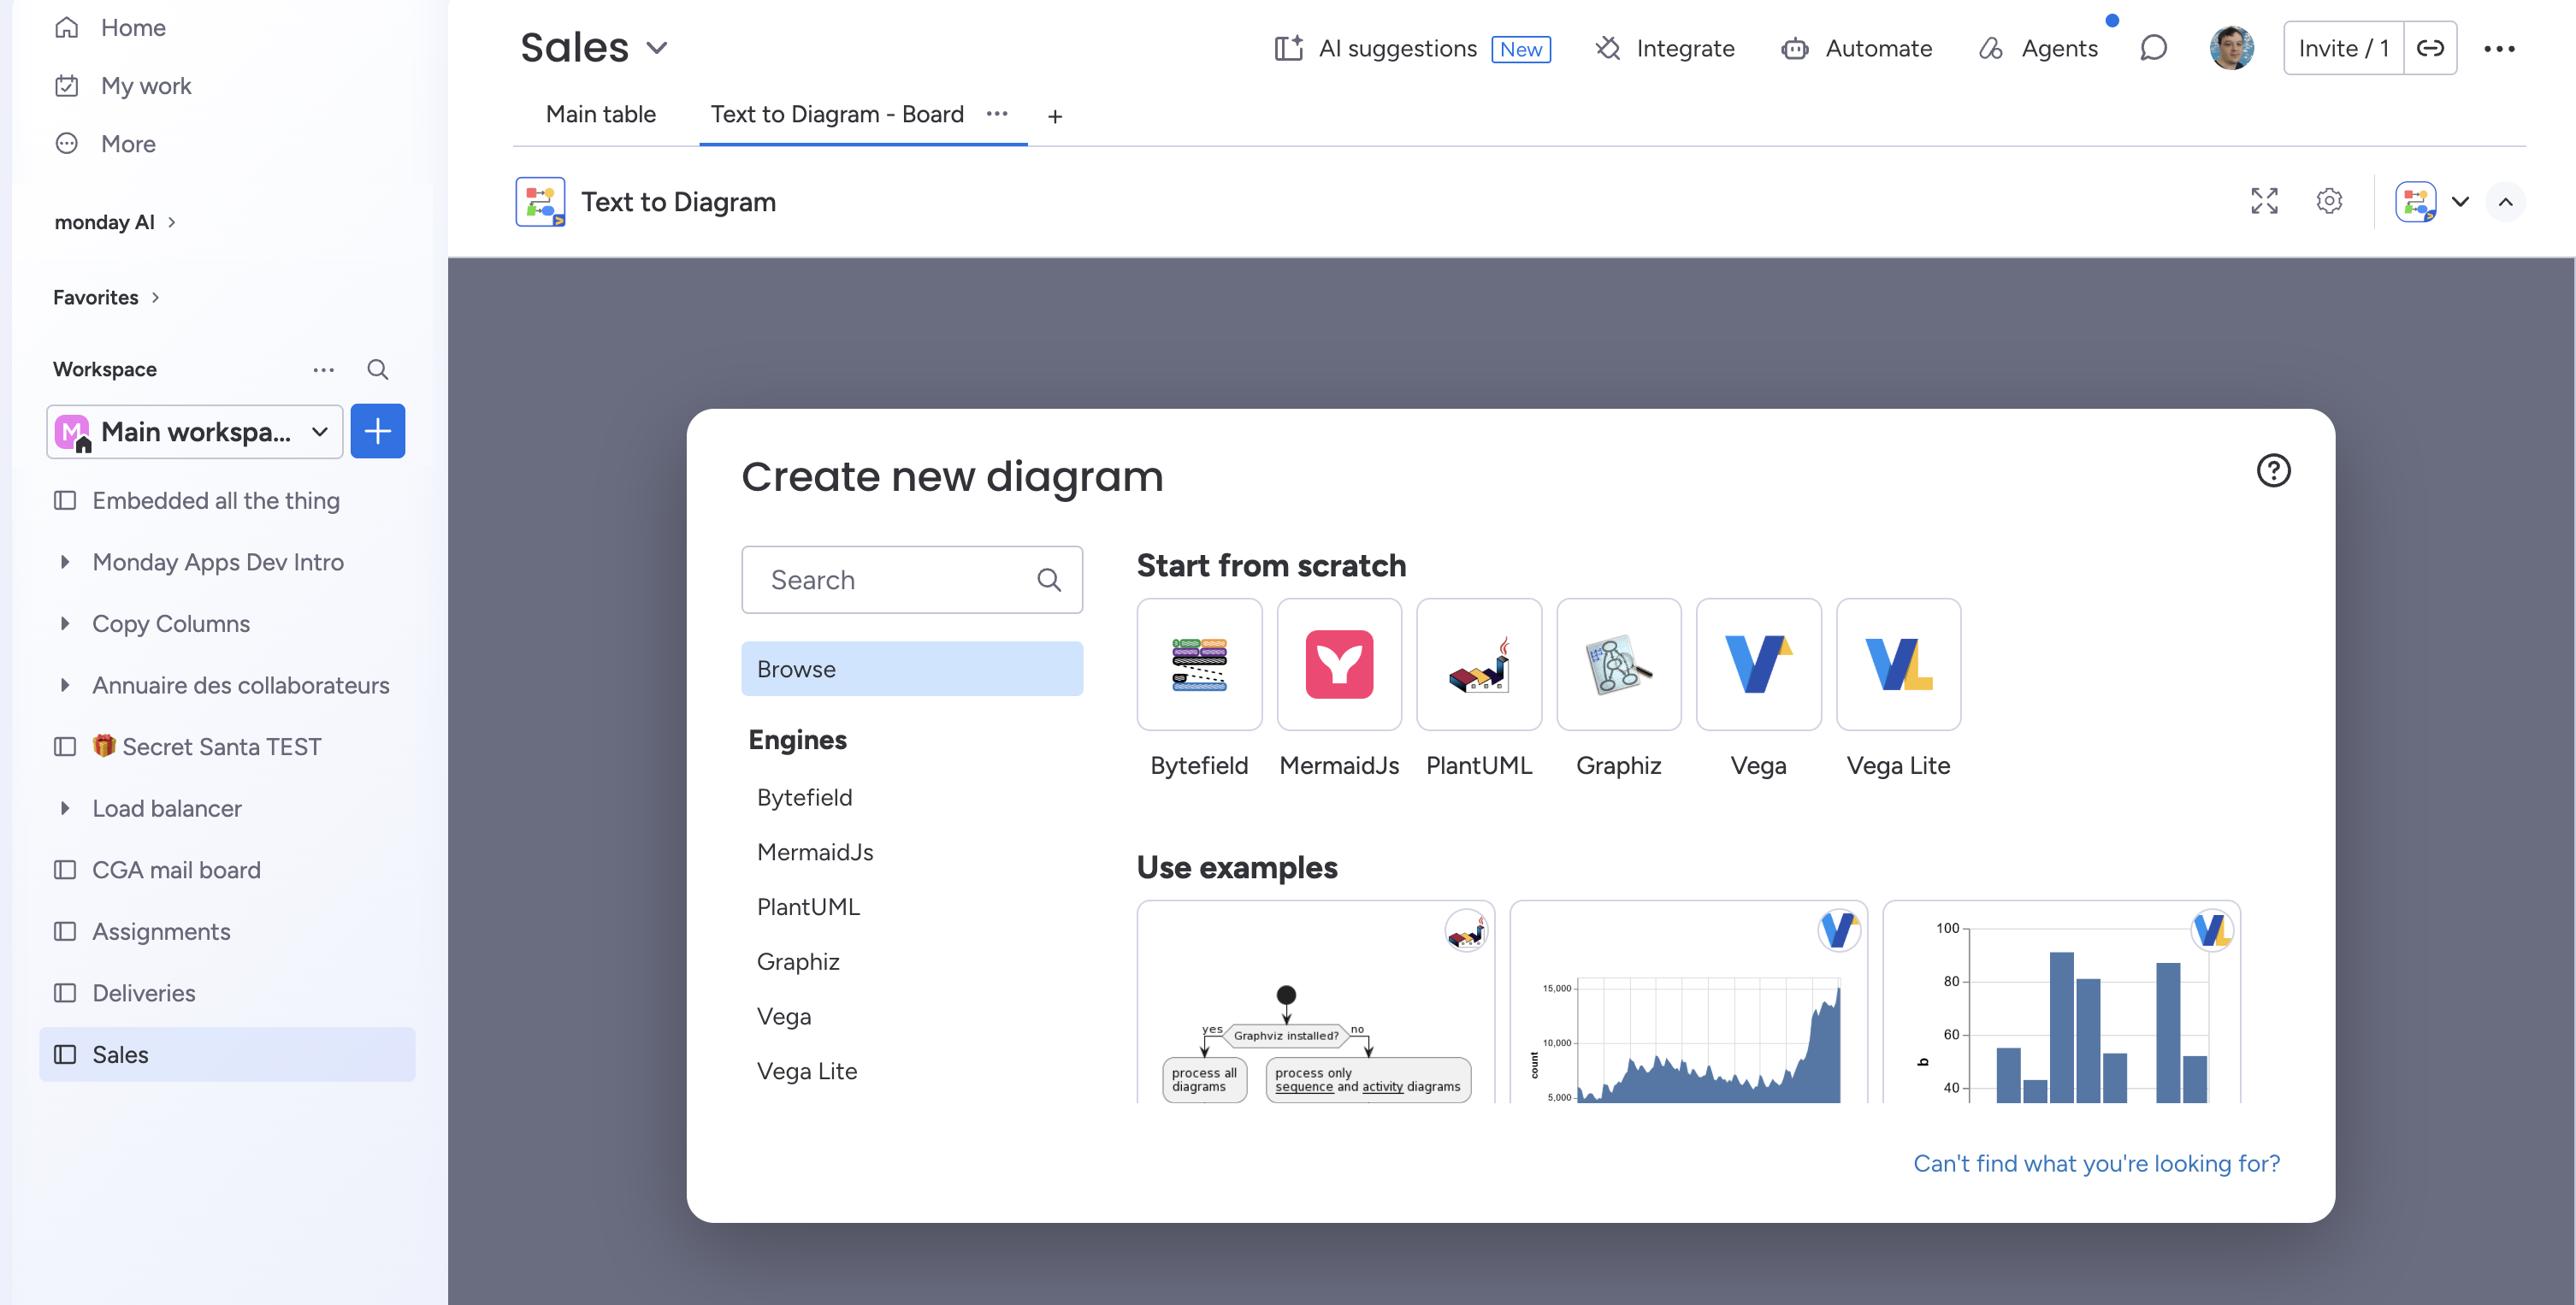Pick the PlantUML engine icon
Image resolution: width=2576 pixels, height=1305 pixels.
click(1479, 664)
